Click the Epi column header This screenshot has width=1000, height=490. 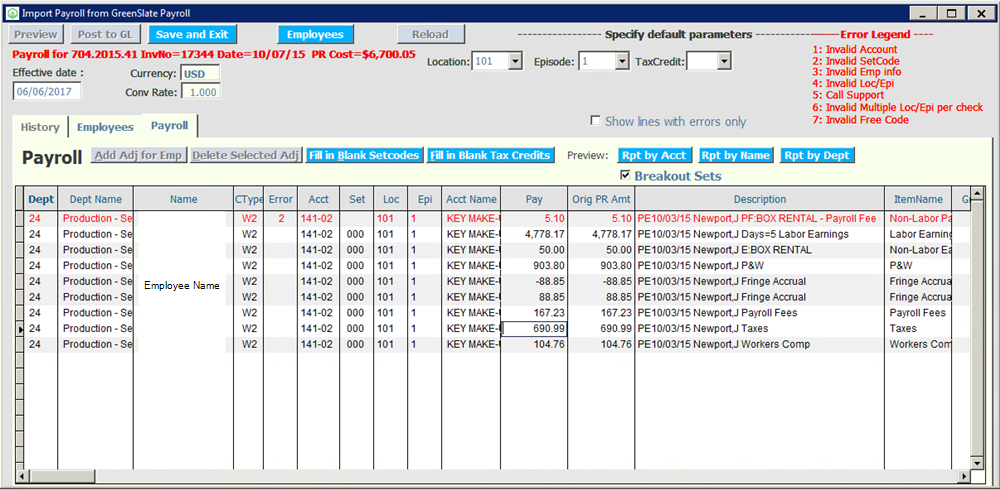[x=425, y=199]
